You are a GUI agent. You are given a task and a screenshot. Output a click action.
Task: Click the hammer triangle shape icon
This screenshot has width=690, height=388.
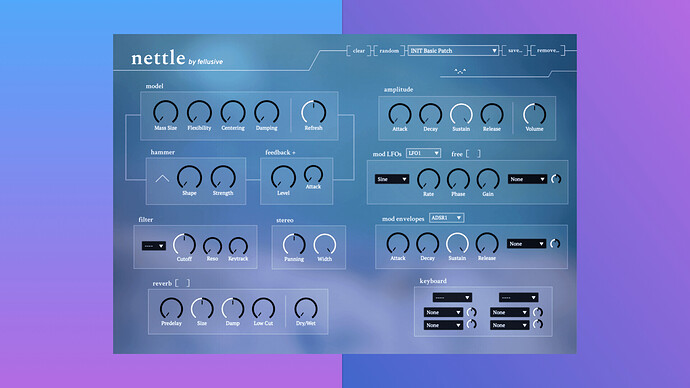[162, 178]
